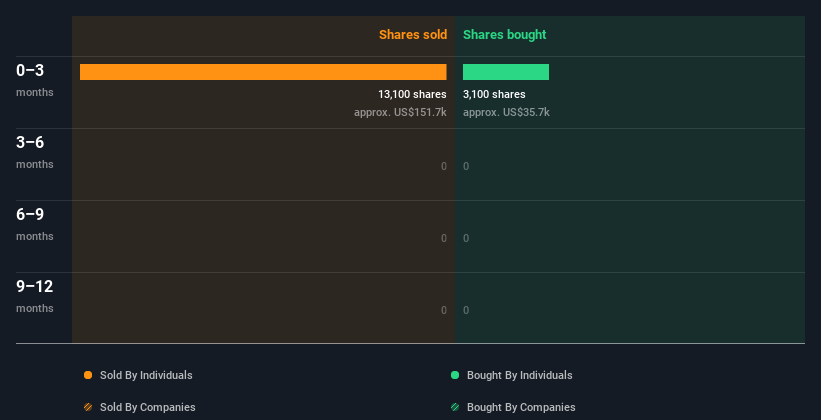This screenshot has width=821, height=420.
Task: Click the 9–12 months row label
Action: 35,295
